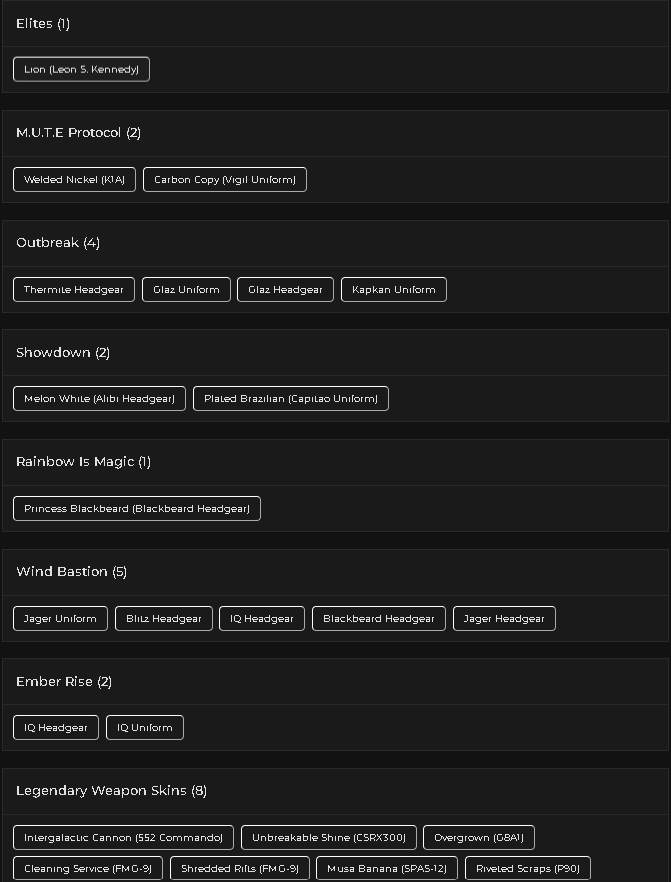Click Blitz Headgear tag
671x882 pixels.
[164, 619]
